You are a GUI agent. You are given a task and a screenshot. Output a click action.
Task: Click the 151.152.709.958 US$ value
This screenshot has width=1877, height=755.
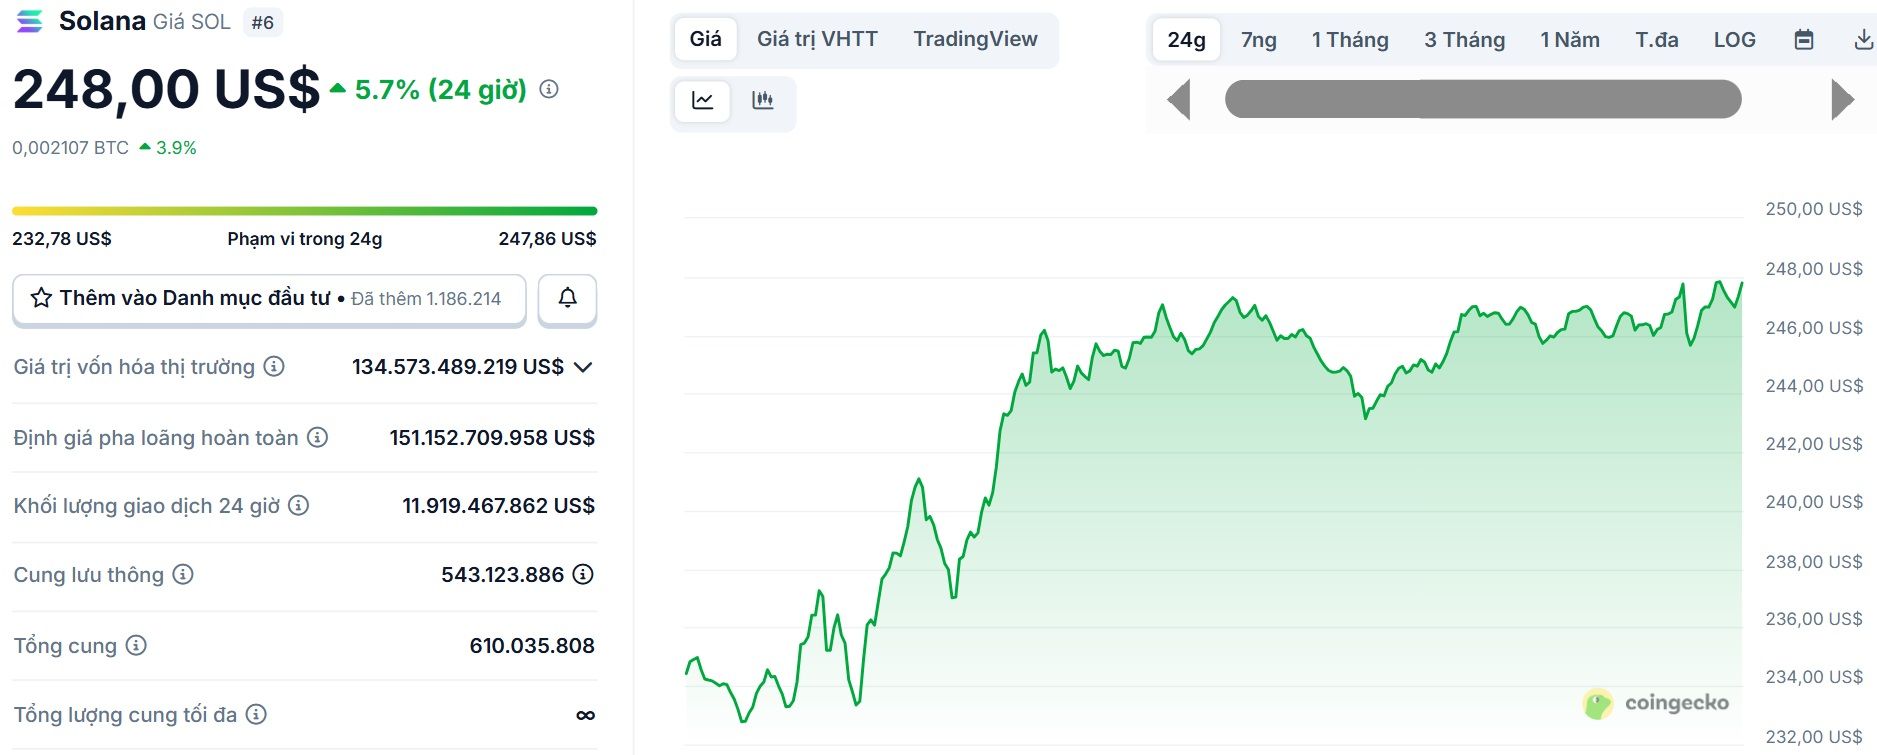[x=492, y=437]
